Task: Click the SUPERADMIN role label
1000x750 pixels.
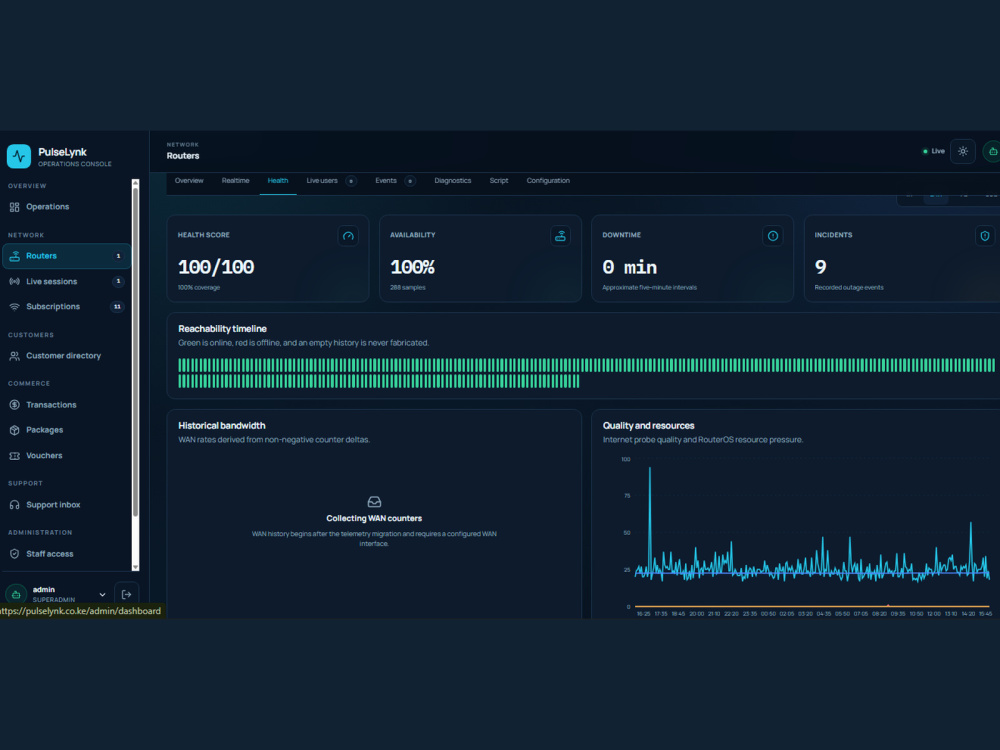Action: click(x=54, y=600)
